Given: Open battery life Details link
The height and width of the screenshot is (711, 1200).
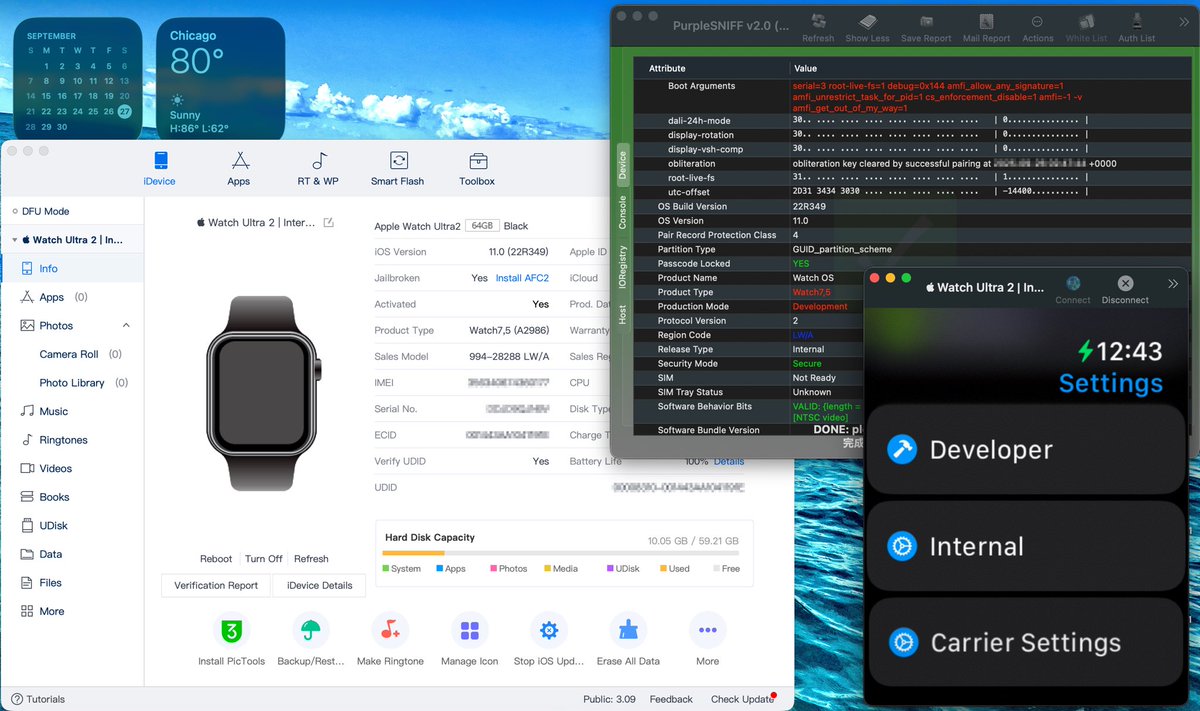Looking at the screenshot, I should coord(729,461).
